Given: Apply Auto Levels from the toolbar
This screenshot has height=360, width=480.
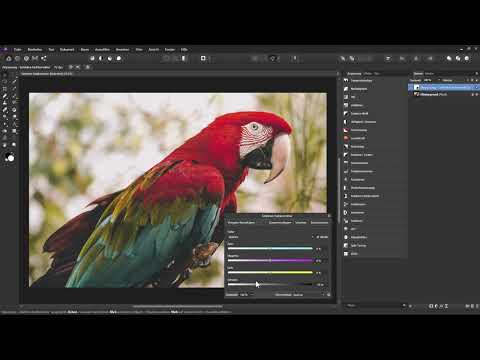Looking at the screenshot, I should click(92, 58).
